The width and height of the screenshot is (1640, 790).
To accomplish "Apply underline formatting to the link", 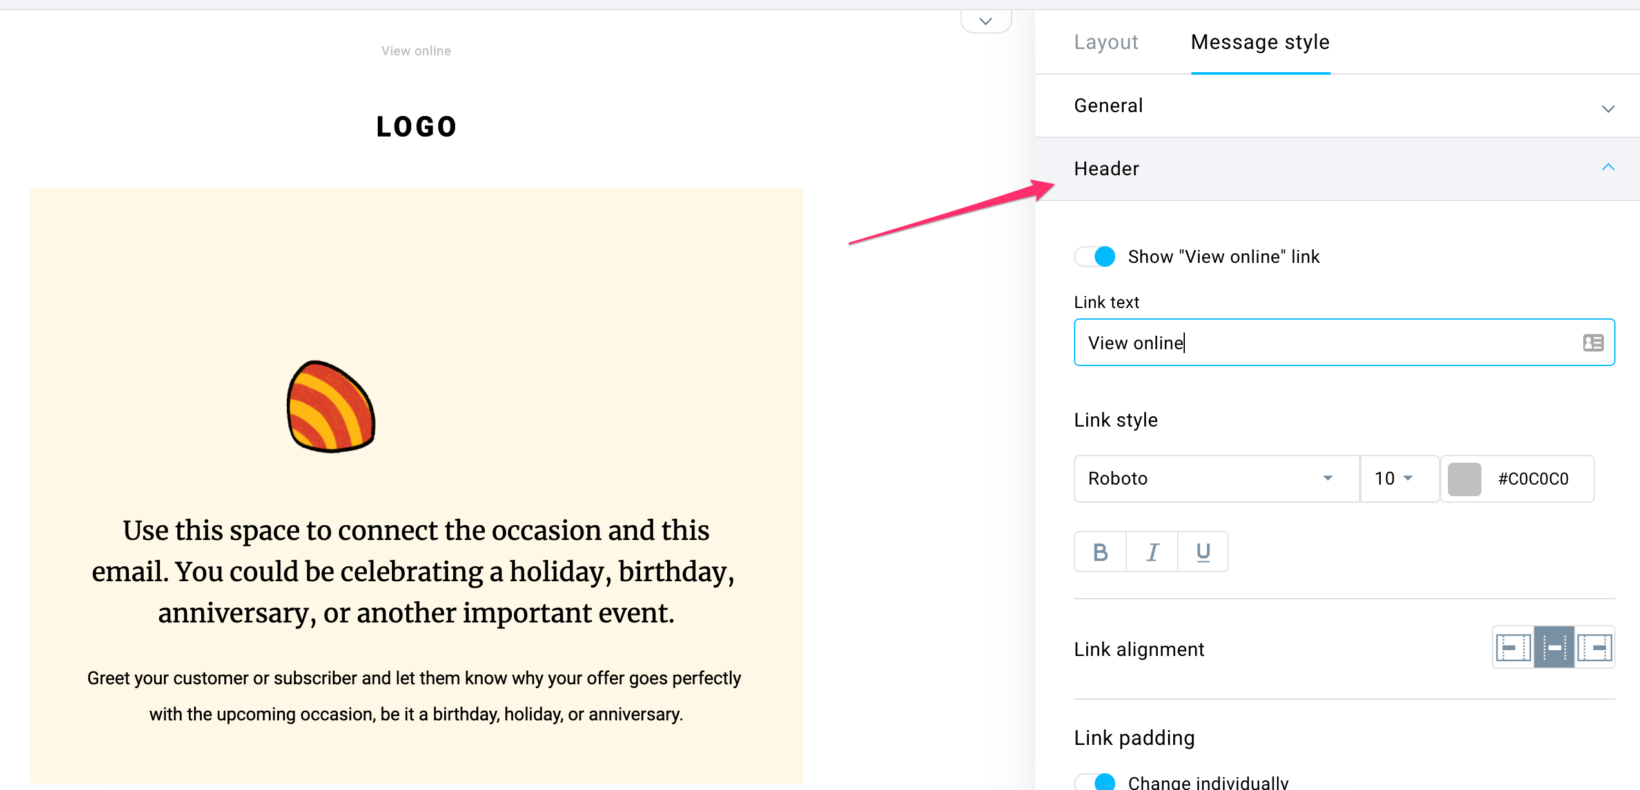I will (x=1202, y=551).
